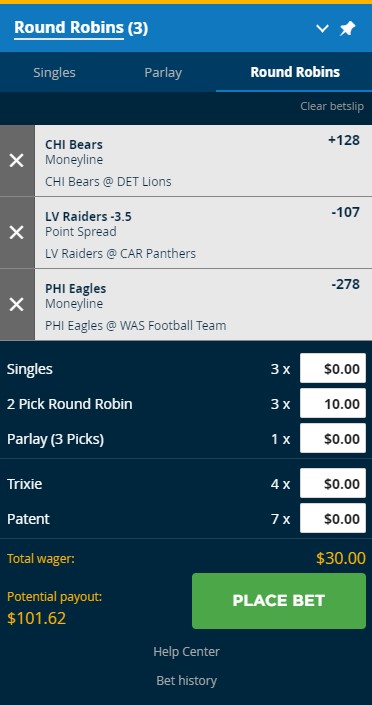Screen dimensions: 372x705
Task: Select the Round Robins tab
Action: tap(295, 72)
